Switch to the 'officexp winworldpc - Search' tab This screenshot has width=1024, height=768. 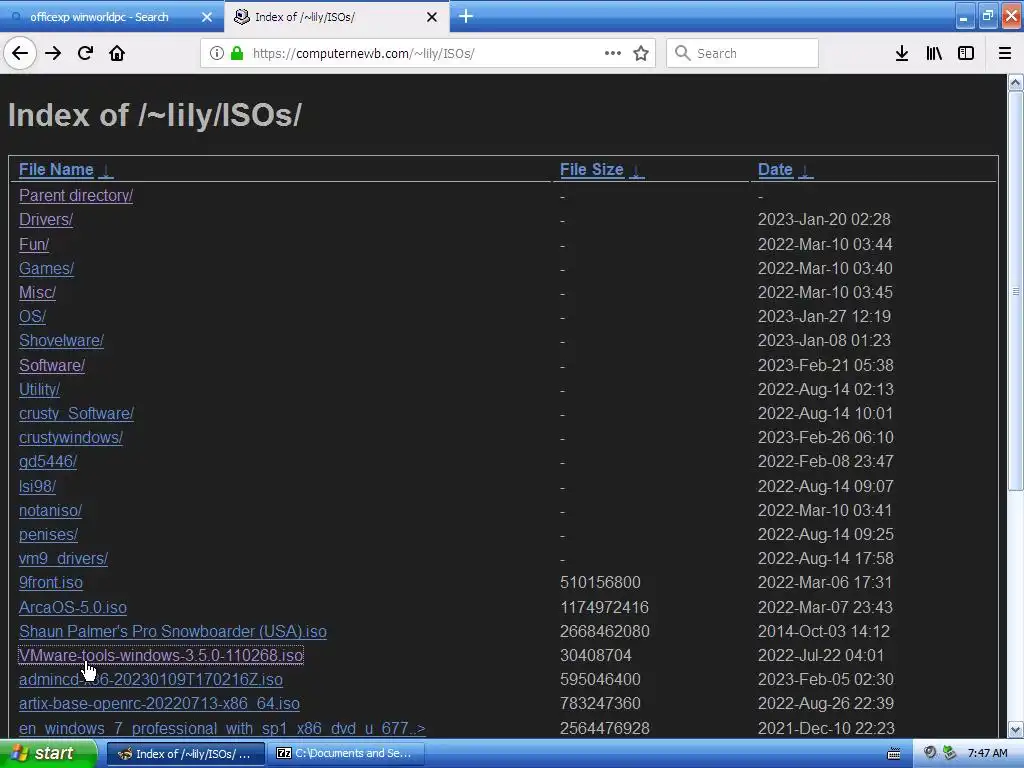coord(99,17)
